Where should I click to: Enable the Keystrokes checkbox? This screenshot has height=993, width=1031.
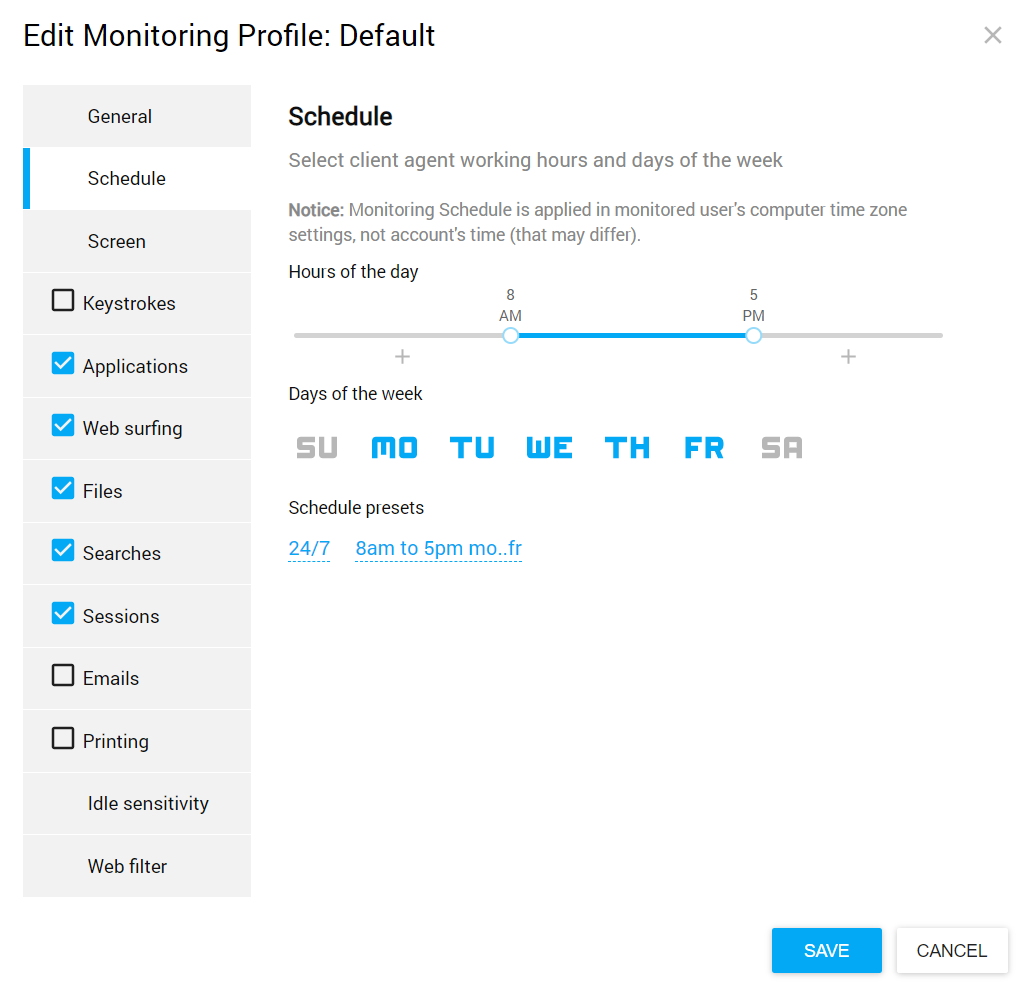click(x=63, y=300)
